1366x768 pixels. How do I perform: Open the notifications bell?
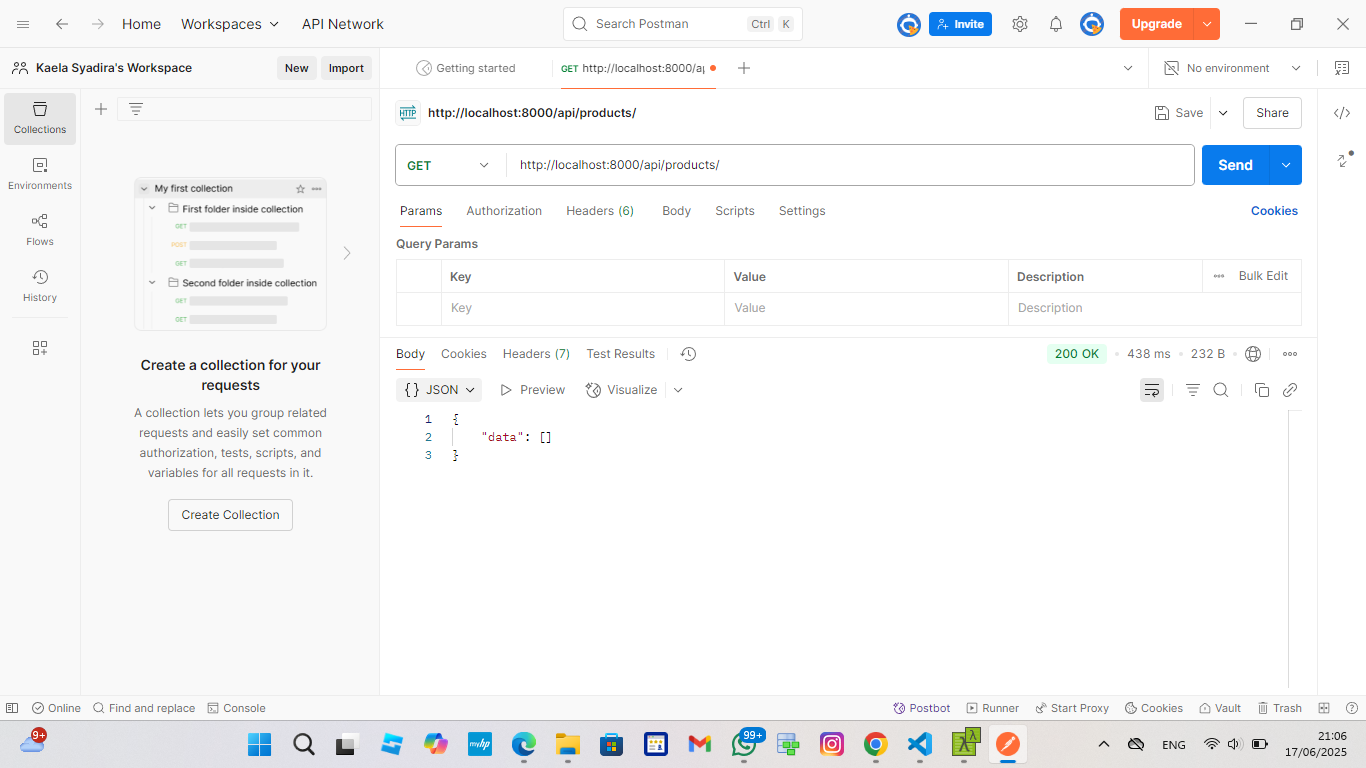[x=1055, y=24]
